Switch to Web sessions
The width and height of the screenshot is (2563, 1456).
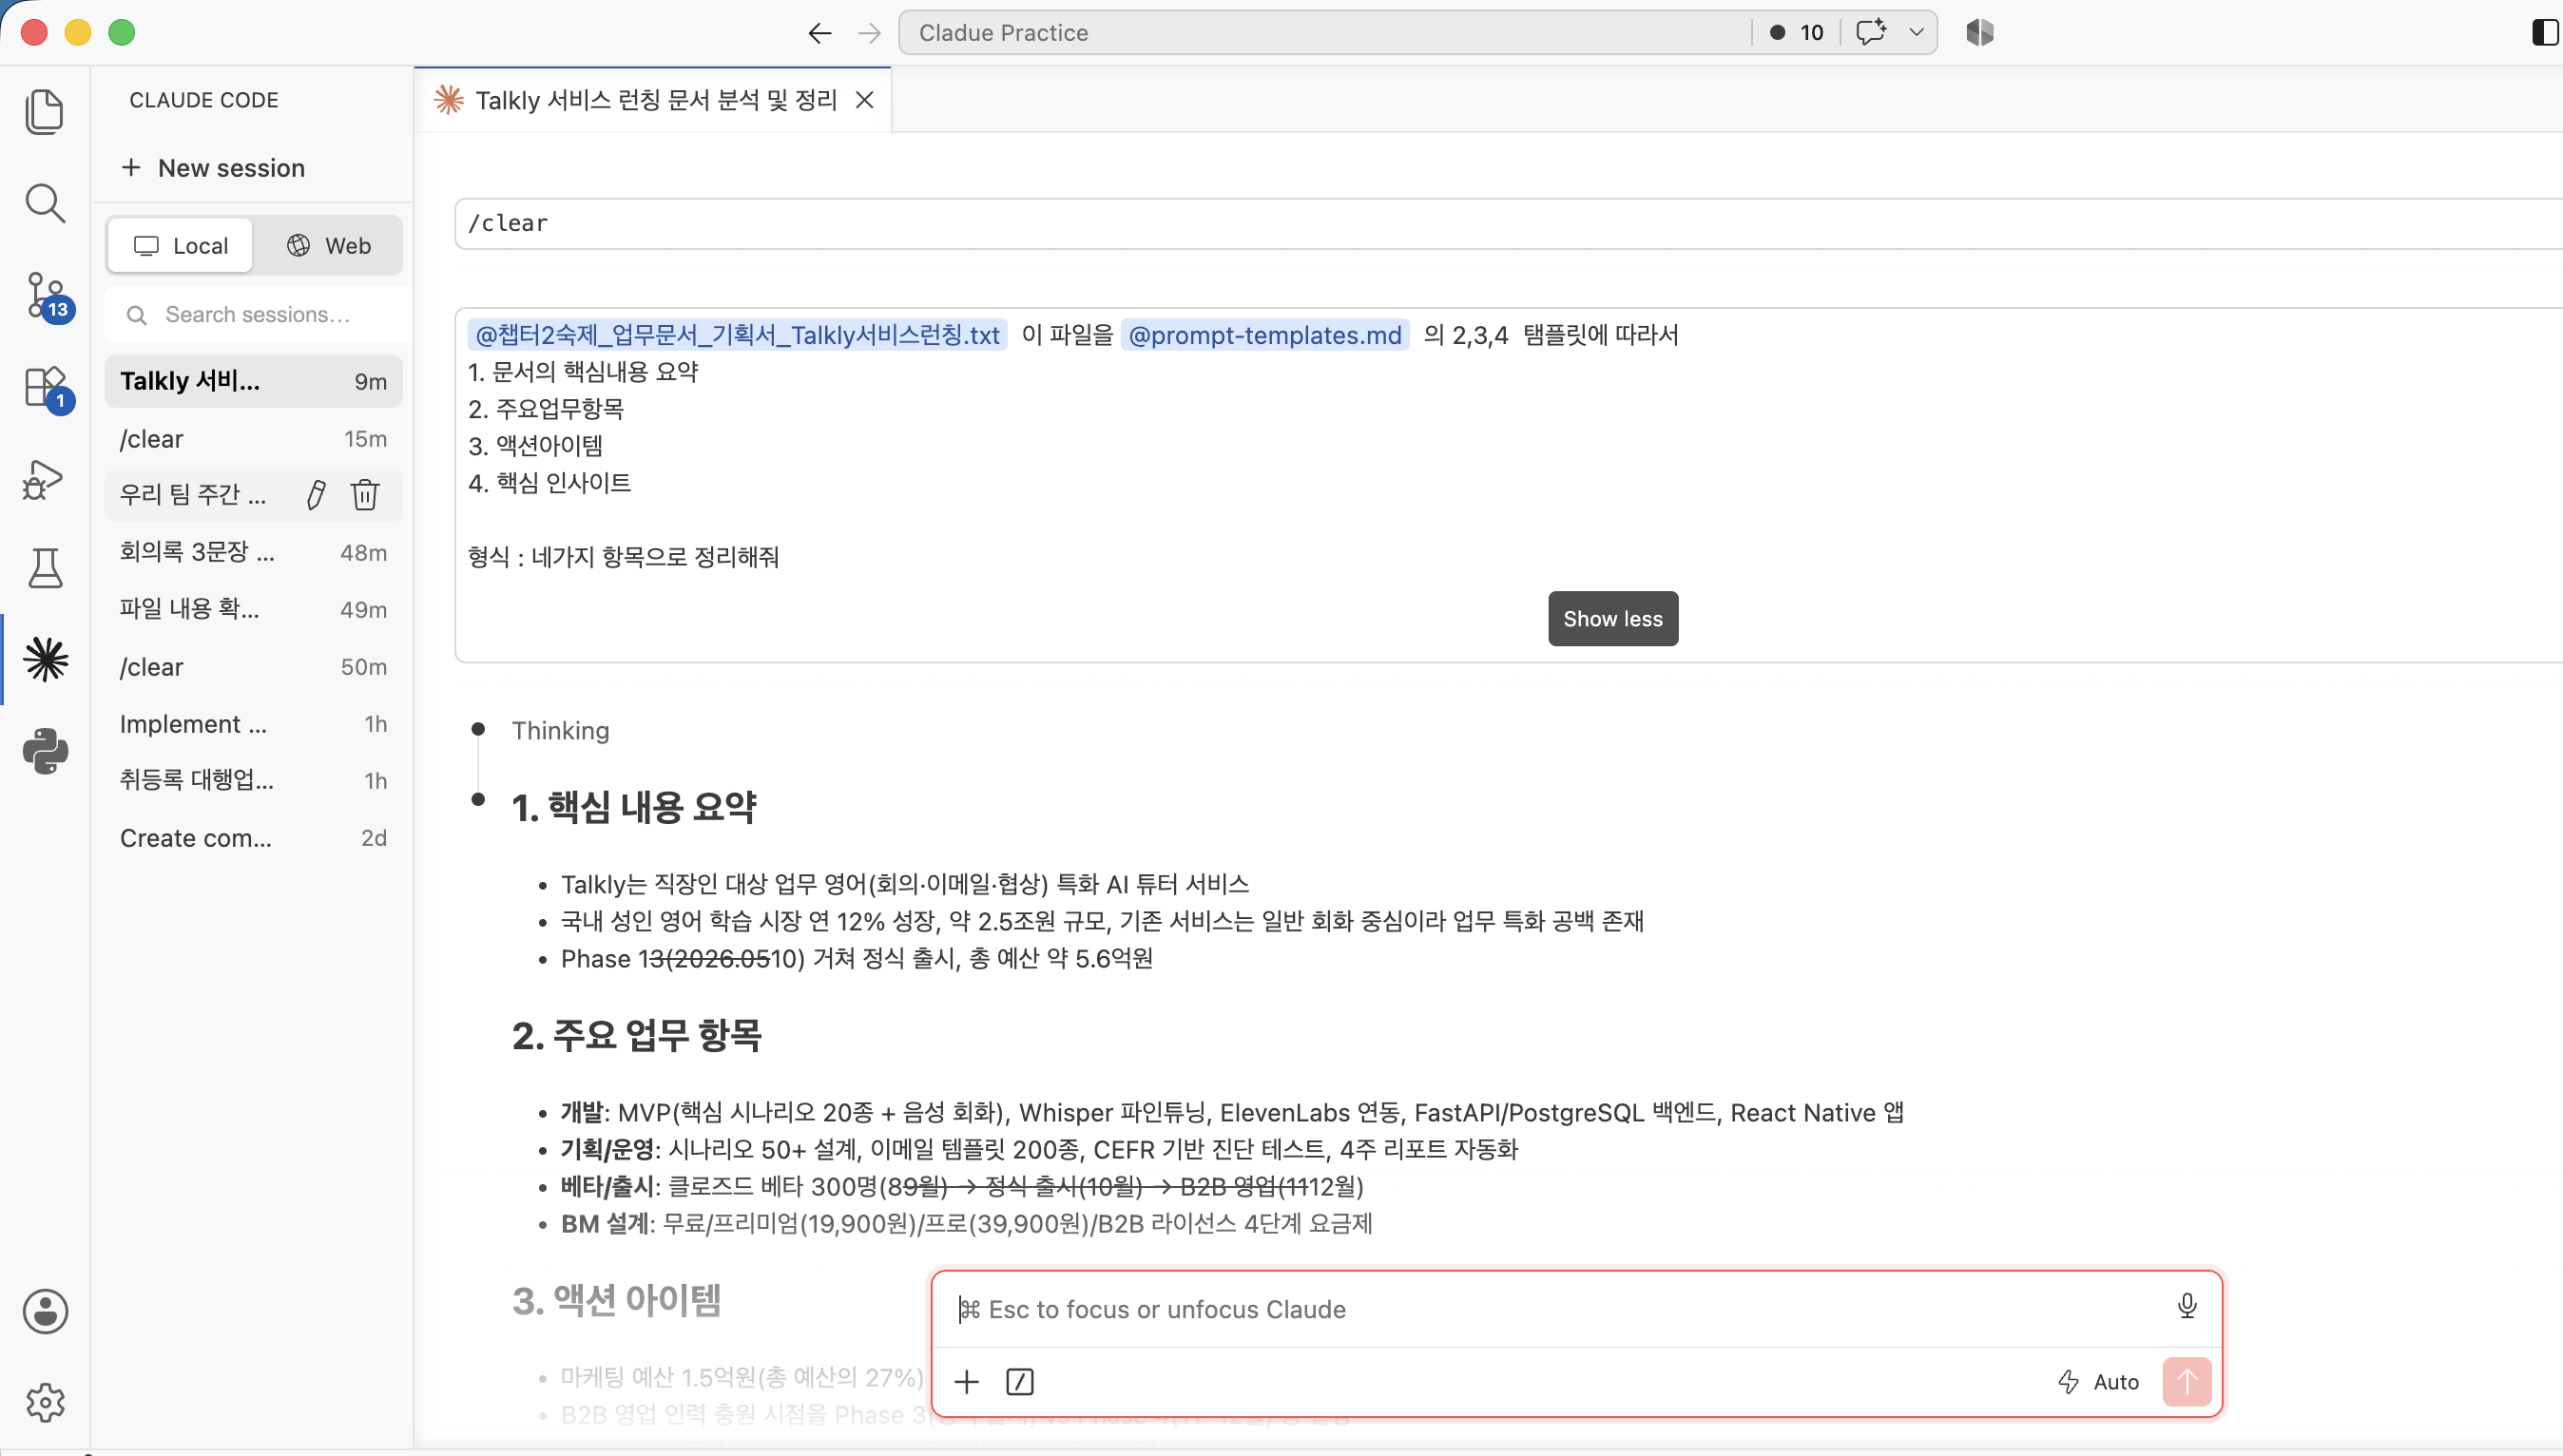click(328, 246)
